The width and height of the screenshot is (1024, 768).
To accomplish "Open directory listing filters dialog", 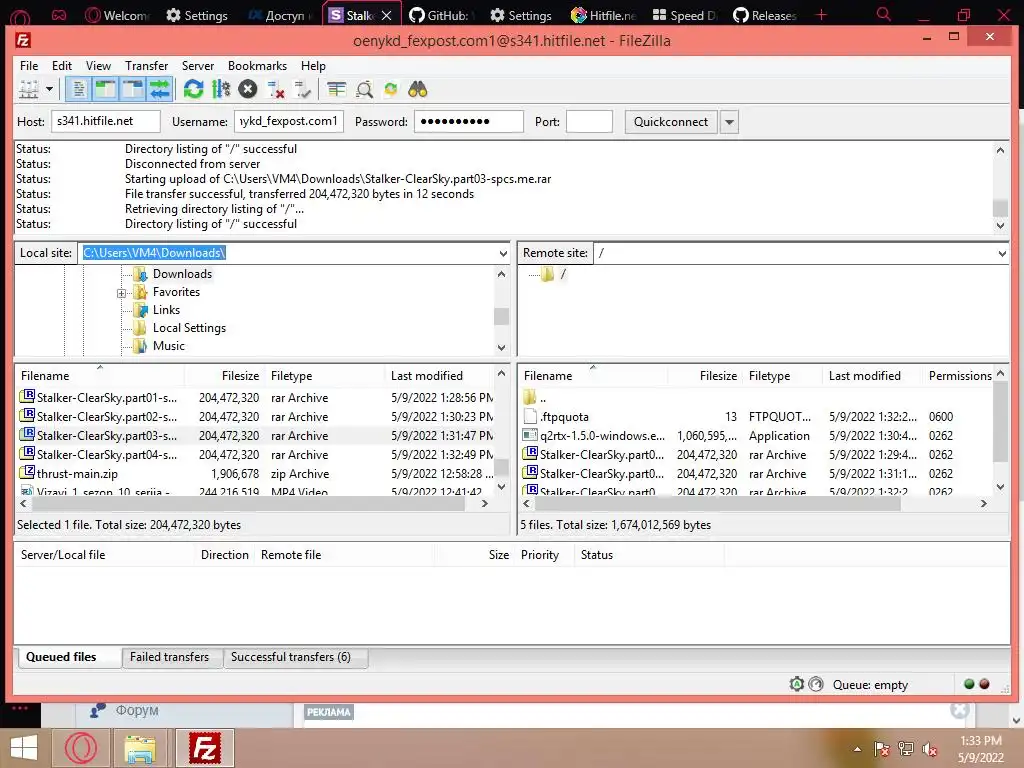I will pyautogui.click(x=336, y=89).
